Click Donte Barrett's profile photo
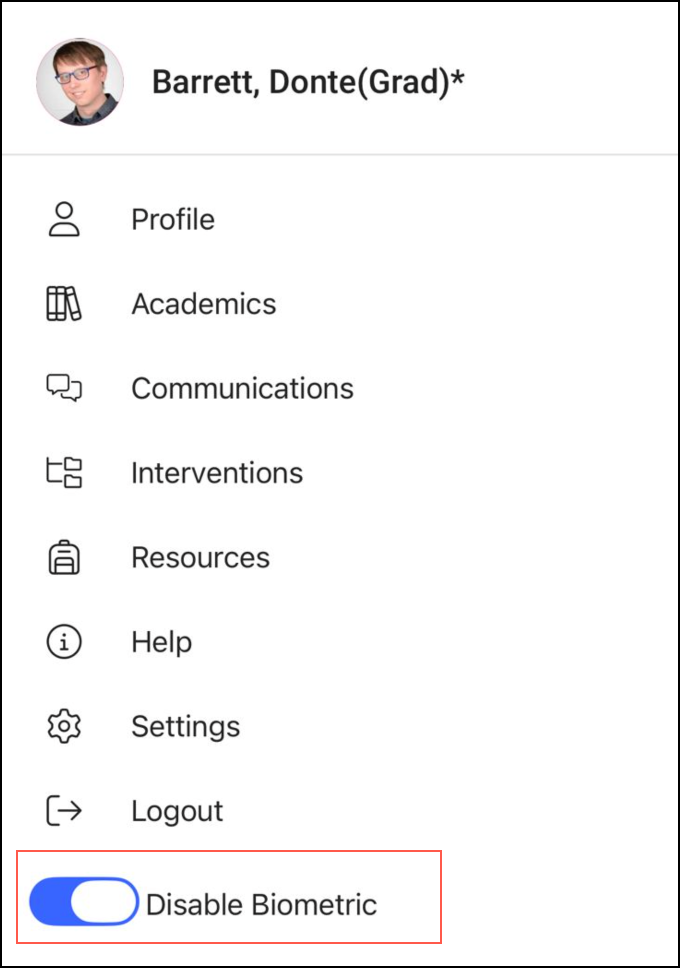680x968 pixels. tap(80, 82)
